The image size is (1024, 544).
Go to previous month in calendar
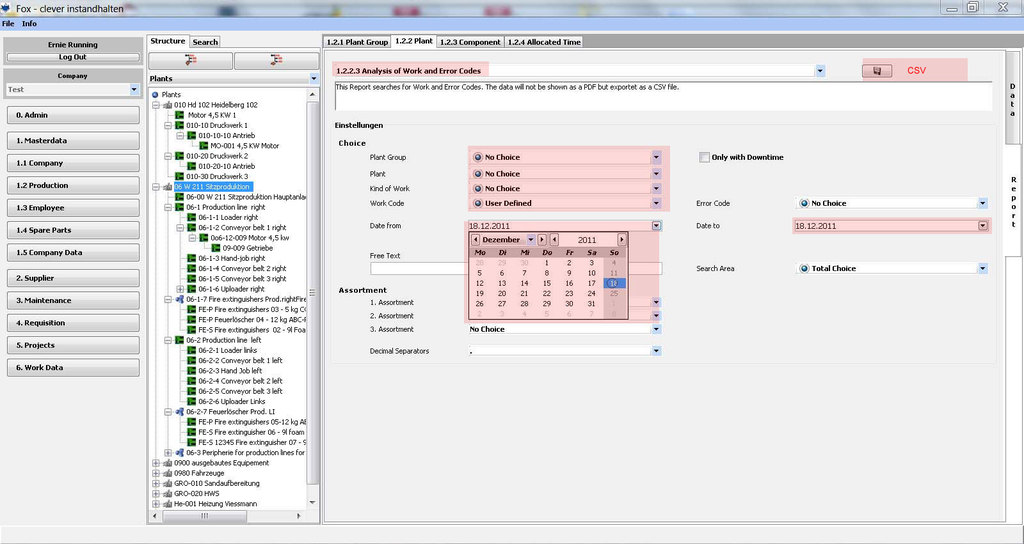(476, 240)
